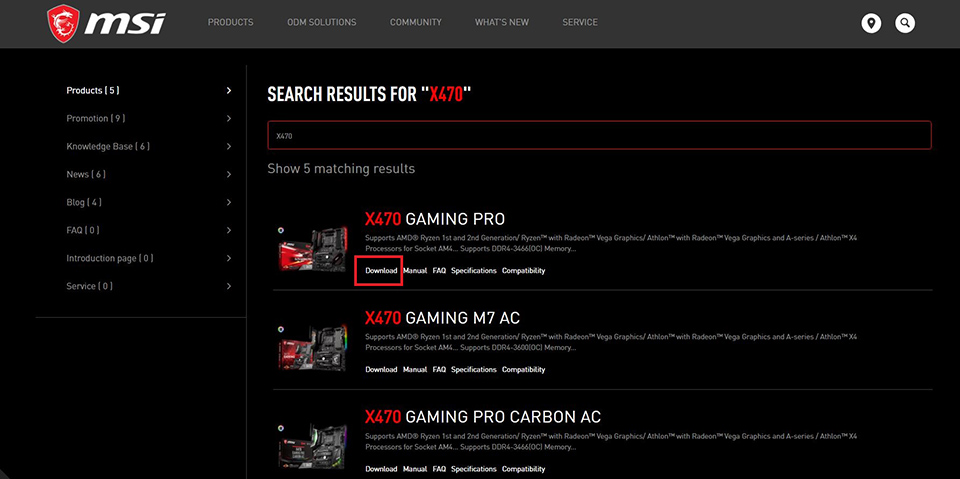Click FAQ for X470 GAMING PRO CARBON AC

click(439, 469)
